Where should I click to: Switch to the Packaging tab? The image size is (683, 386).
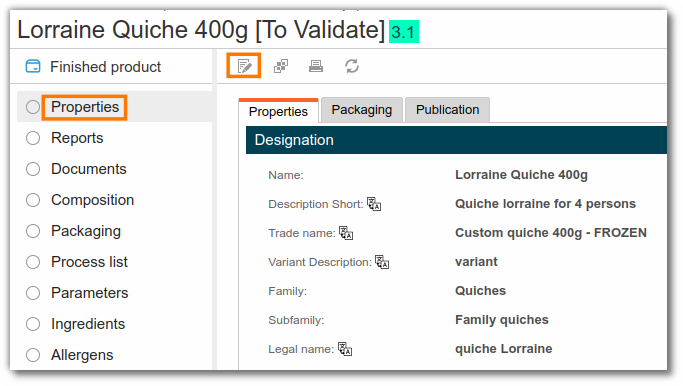362,110
